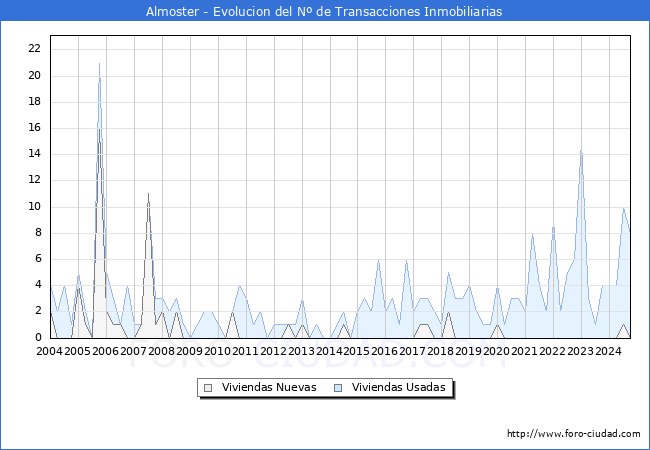
Task: Click the x-axis label 2006
Action: 105,351
